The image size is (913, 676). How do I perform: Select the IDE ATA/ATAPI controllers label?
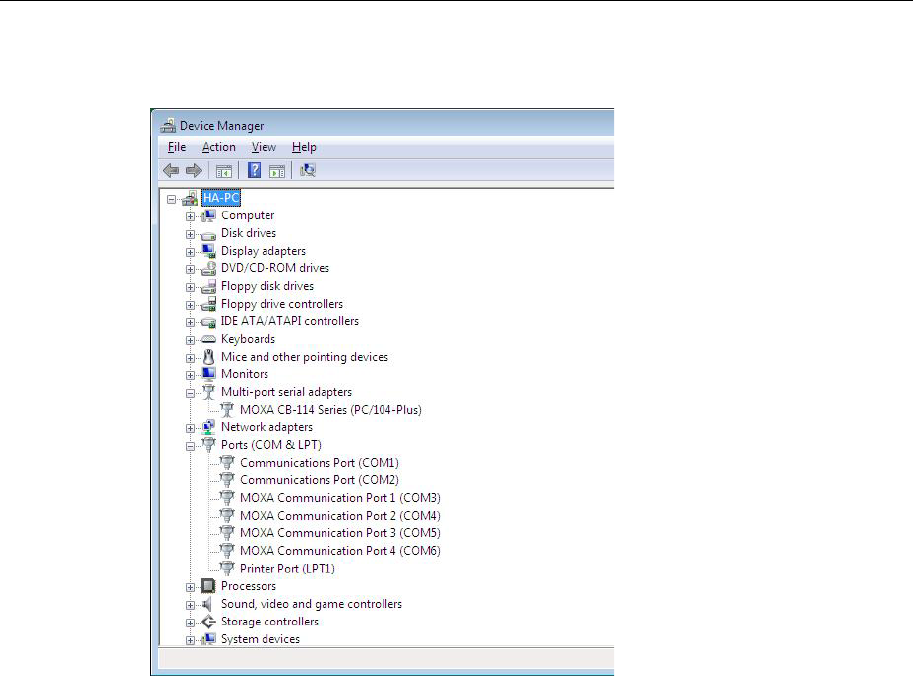[289, 321]
